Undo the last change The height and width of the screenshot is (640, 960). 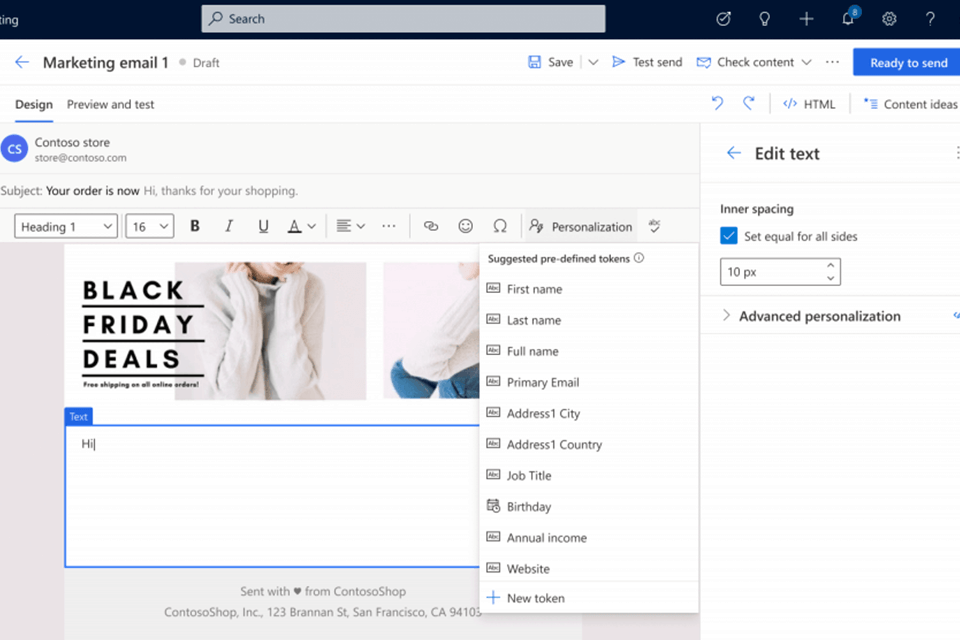point(717,103)
